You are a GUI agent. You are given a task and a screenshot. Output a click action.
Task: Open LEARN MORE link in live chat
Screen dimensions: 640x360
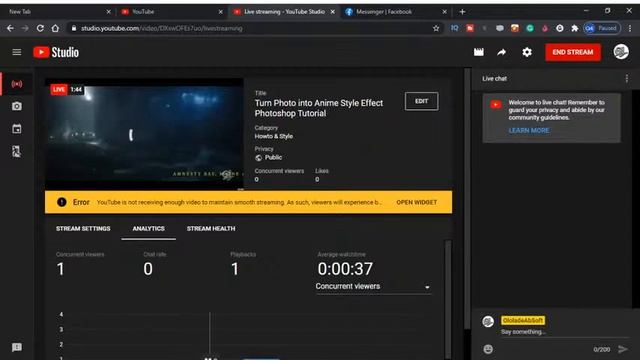point(529,130)
